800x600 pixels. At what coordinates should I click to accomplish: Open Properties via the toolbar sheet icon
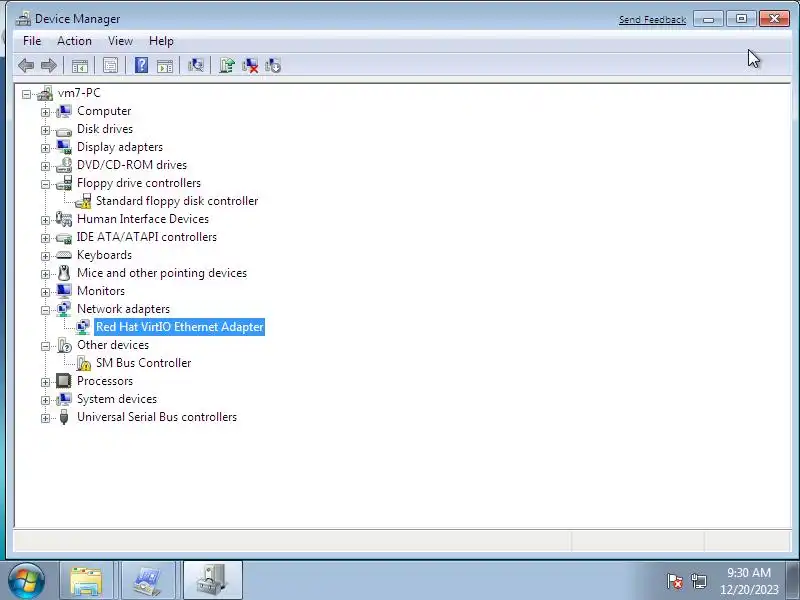(x=111, y=65)
